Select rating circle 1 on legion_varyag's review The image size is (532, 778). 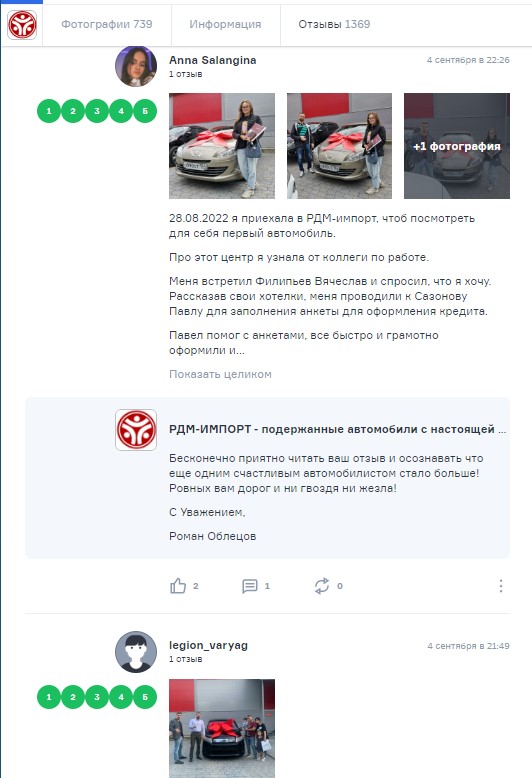point(49,697)
